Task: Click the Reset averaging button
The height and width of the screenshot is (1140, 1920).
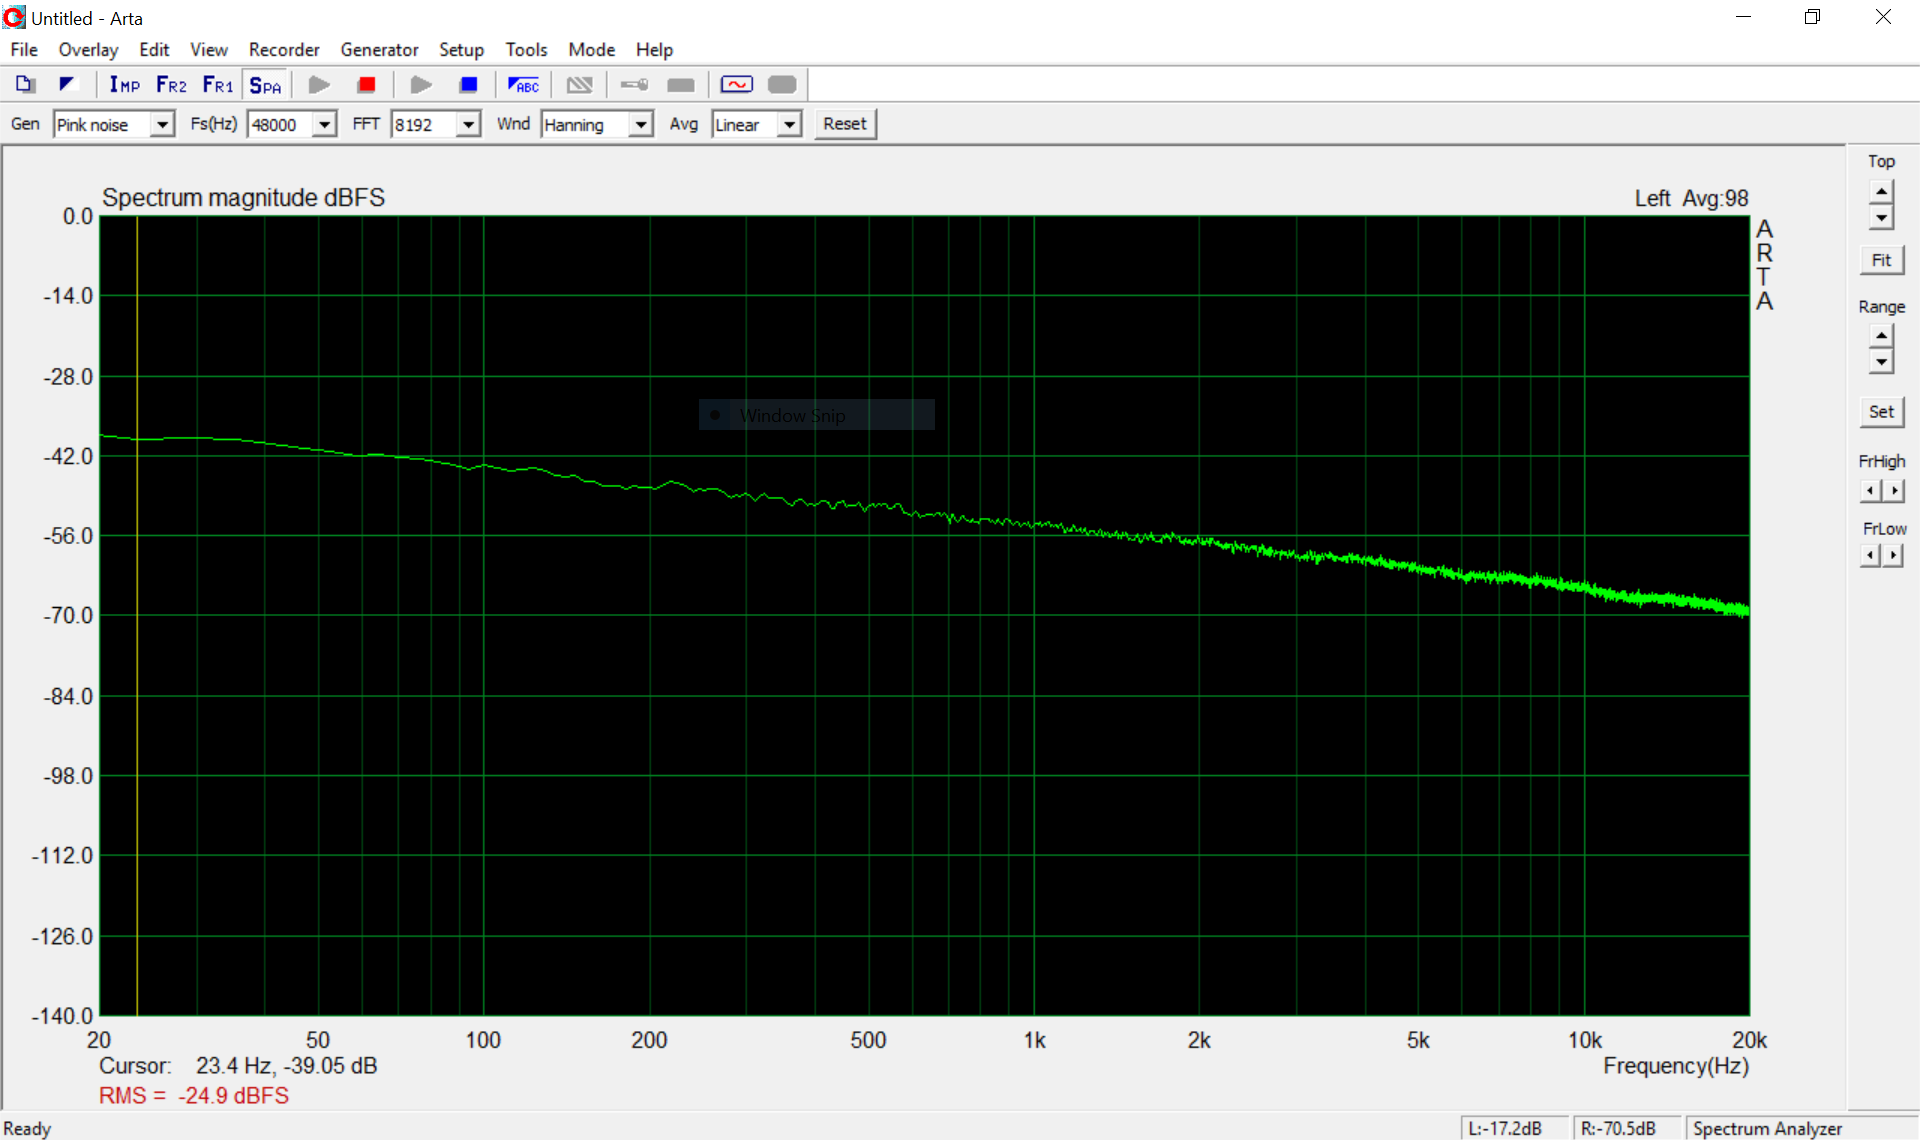Action: (844, 124)
